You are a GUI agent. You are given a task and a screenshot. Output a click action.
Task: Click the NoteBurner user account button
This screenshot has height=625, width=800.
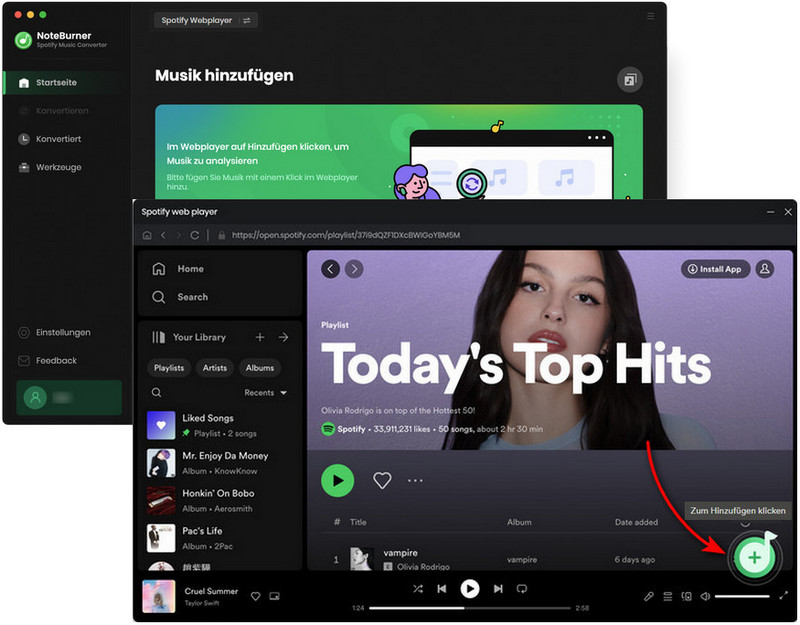click(x=69, y=397)
